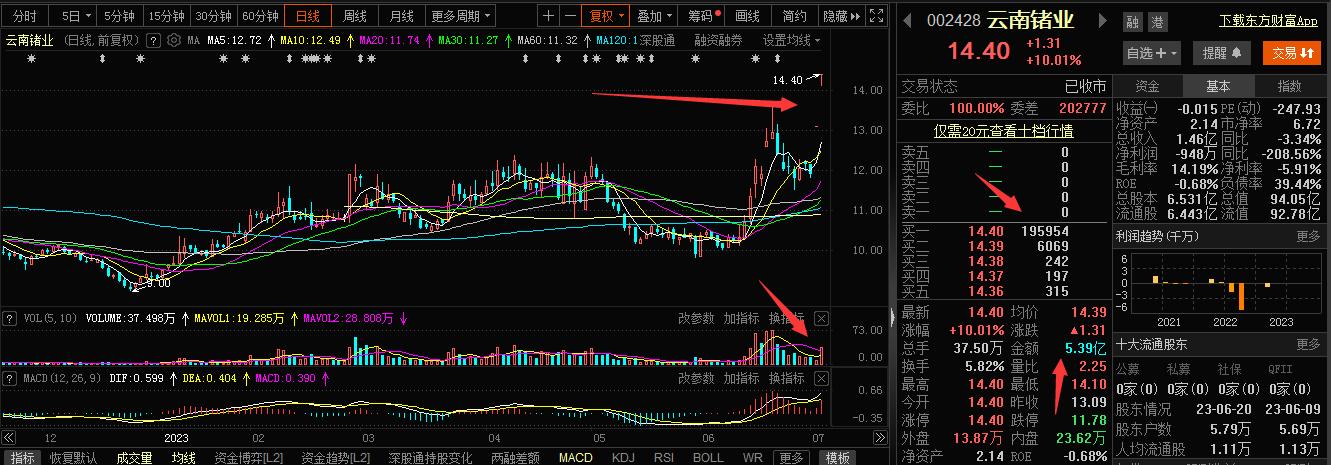This screenshot has height=465, width=1331.
Task: Toggle 简约 simple view mode
Action: tap(794, 16)
